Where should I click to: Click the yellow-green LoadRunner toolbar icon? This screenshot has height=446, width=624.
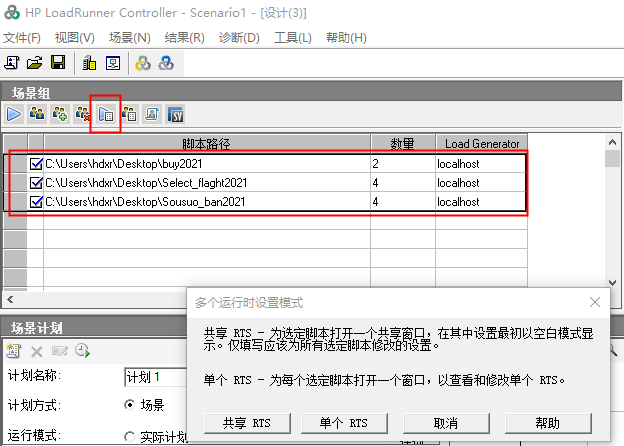[143, 63]
